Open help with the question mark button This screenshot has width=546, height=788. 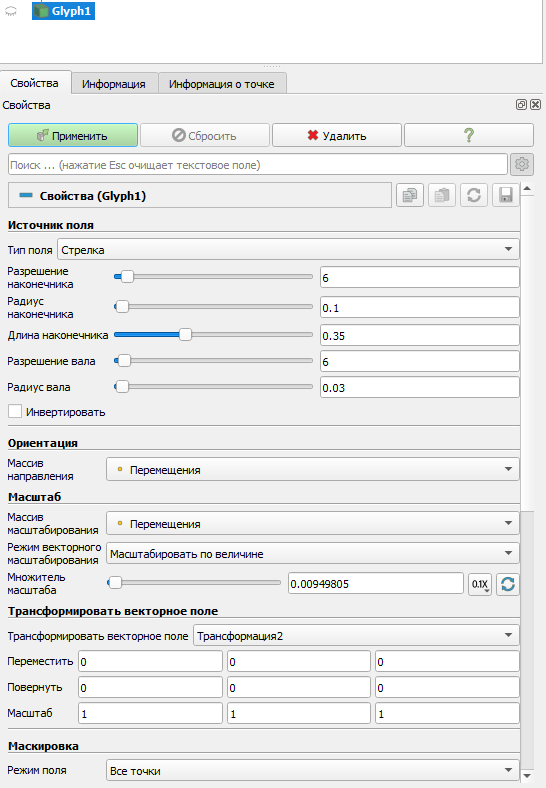click(x=469, y=135)
